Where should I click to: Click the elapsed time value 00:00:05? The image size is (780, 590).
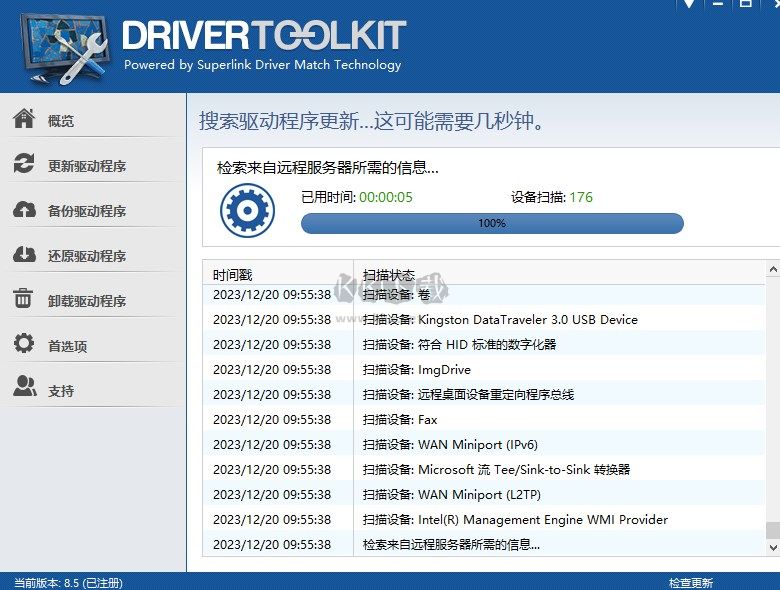point(386,197)
